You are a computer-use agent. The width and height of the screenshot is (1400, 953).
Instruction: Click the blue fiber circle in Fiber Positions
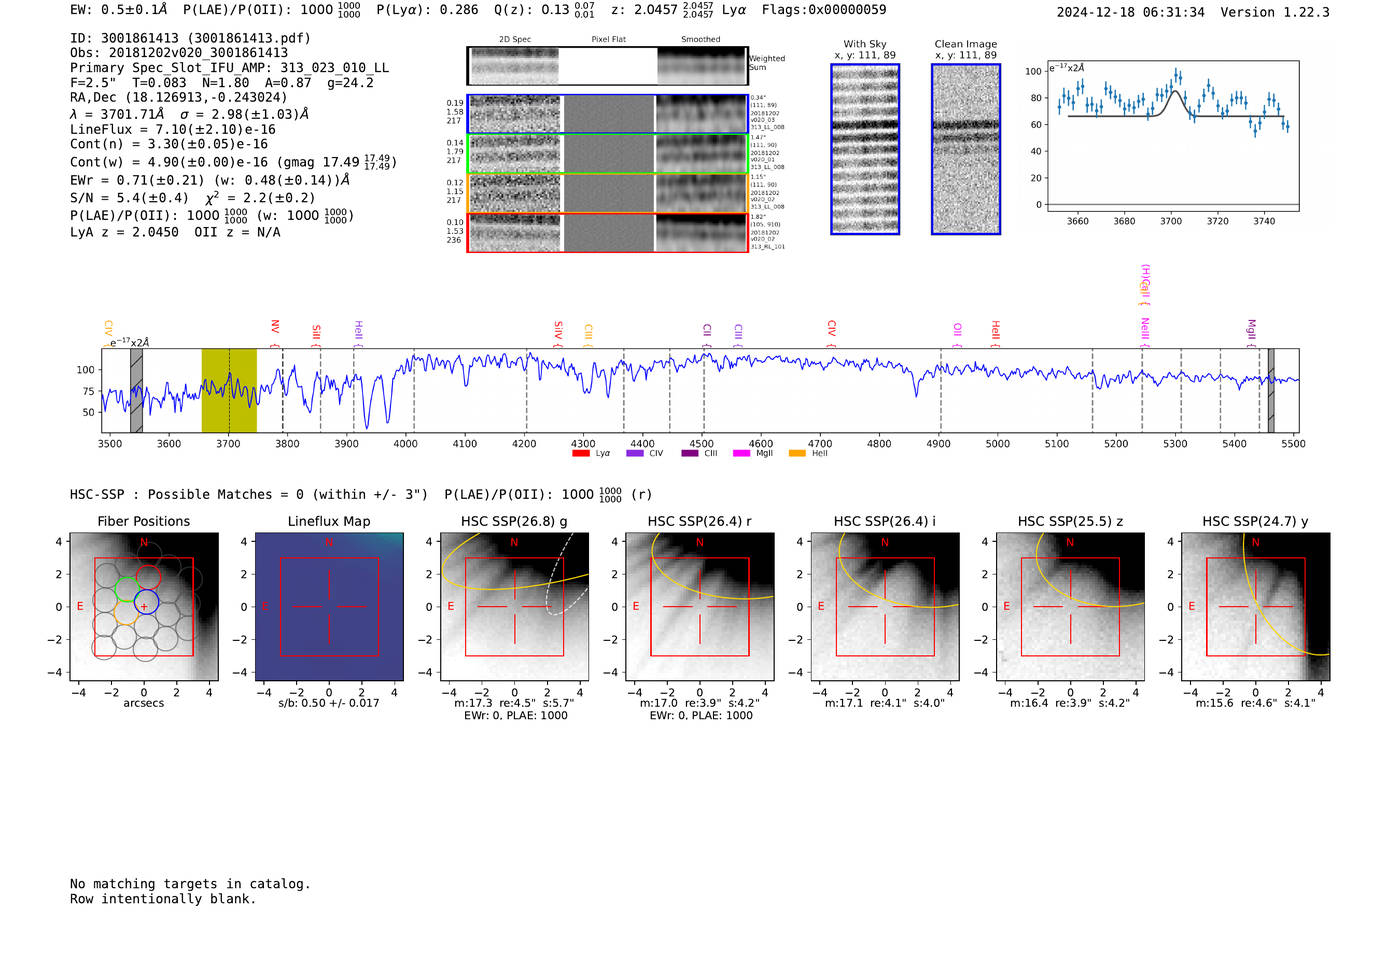pyautogui.click(x=146, y=602)
